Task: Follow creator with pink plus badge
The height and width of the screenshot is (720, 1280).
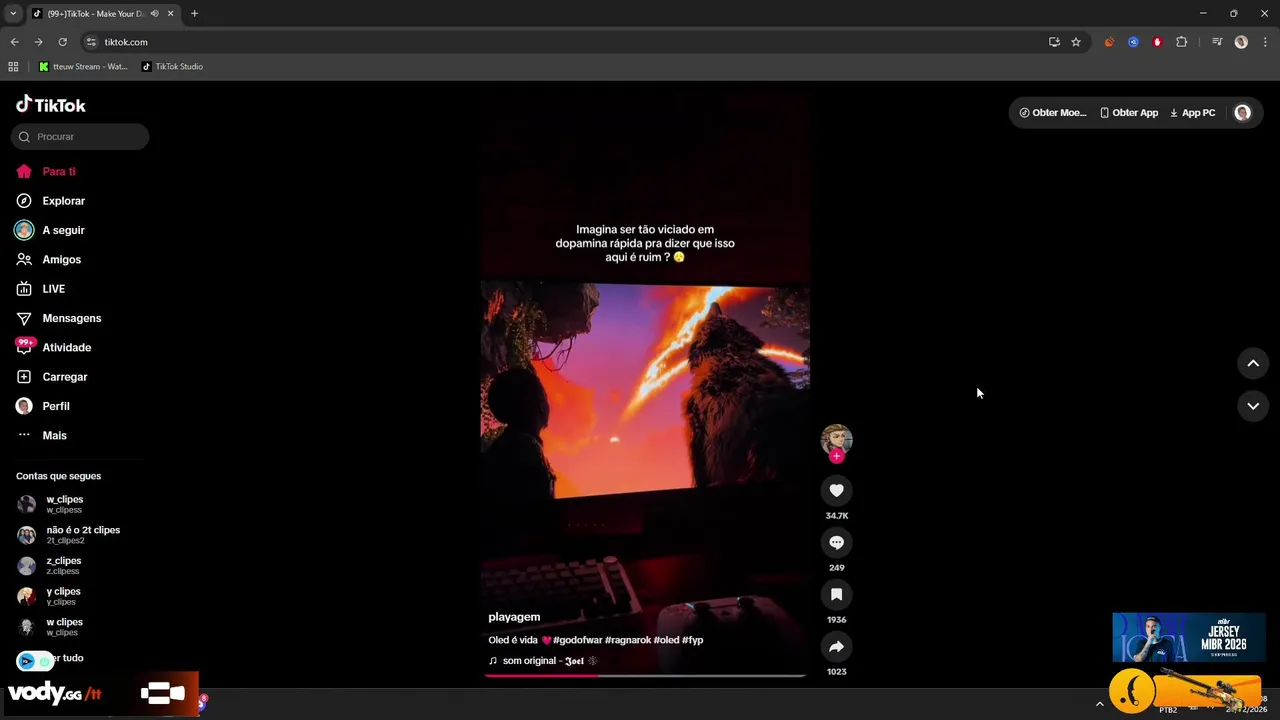Action: coord(837,456)
